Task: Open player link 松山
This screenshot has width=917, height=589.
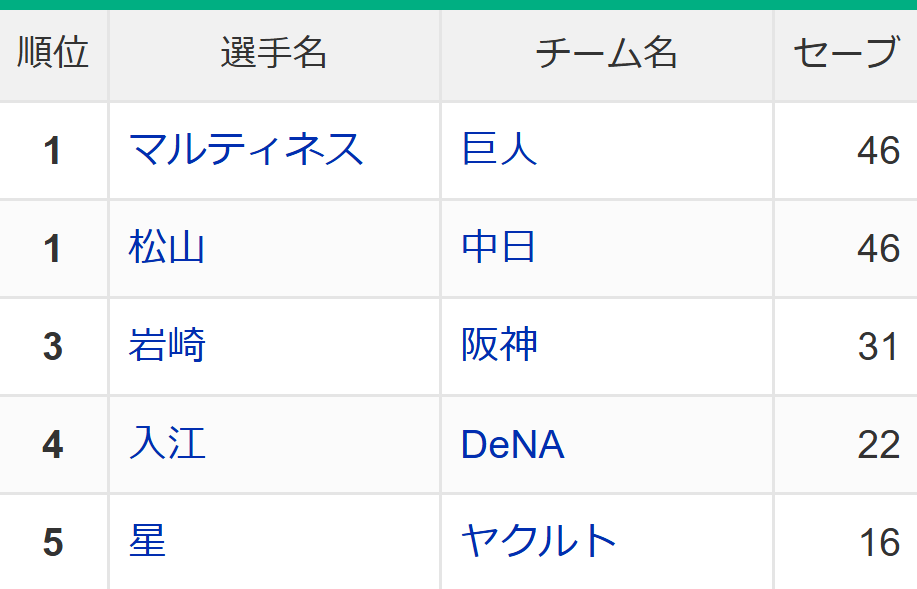Action: (x=167, y=247)
